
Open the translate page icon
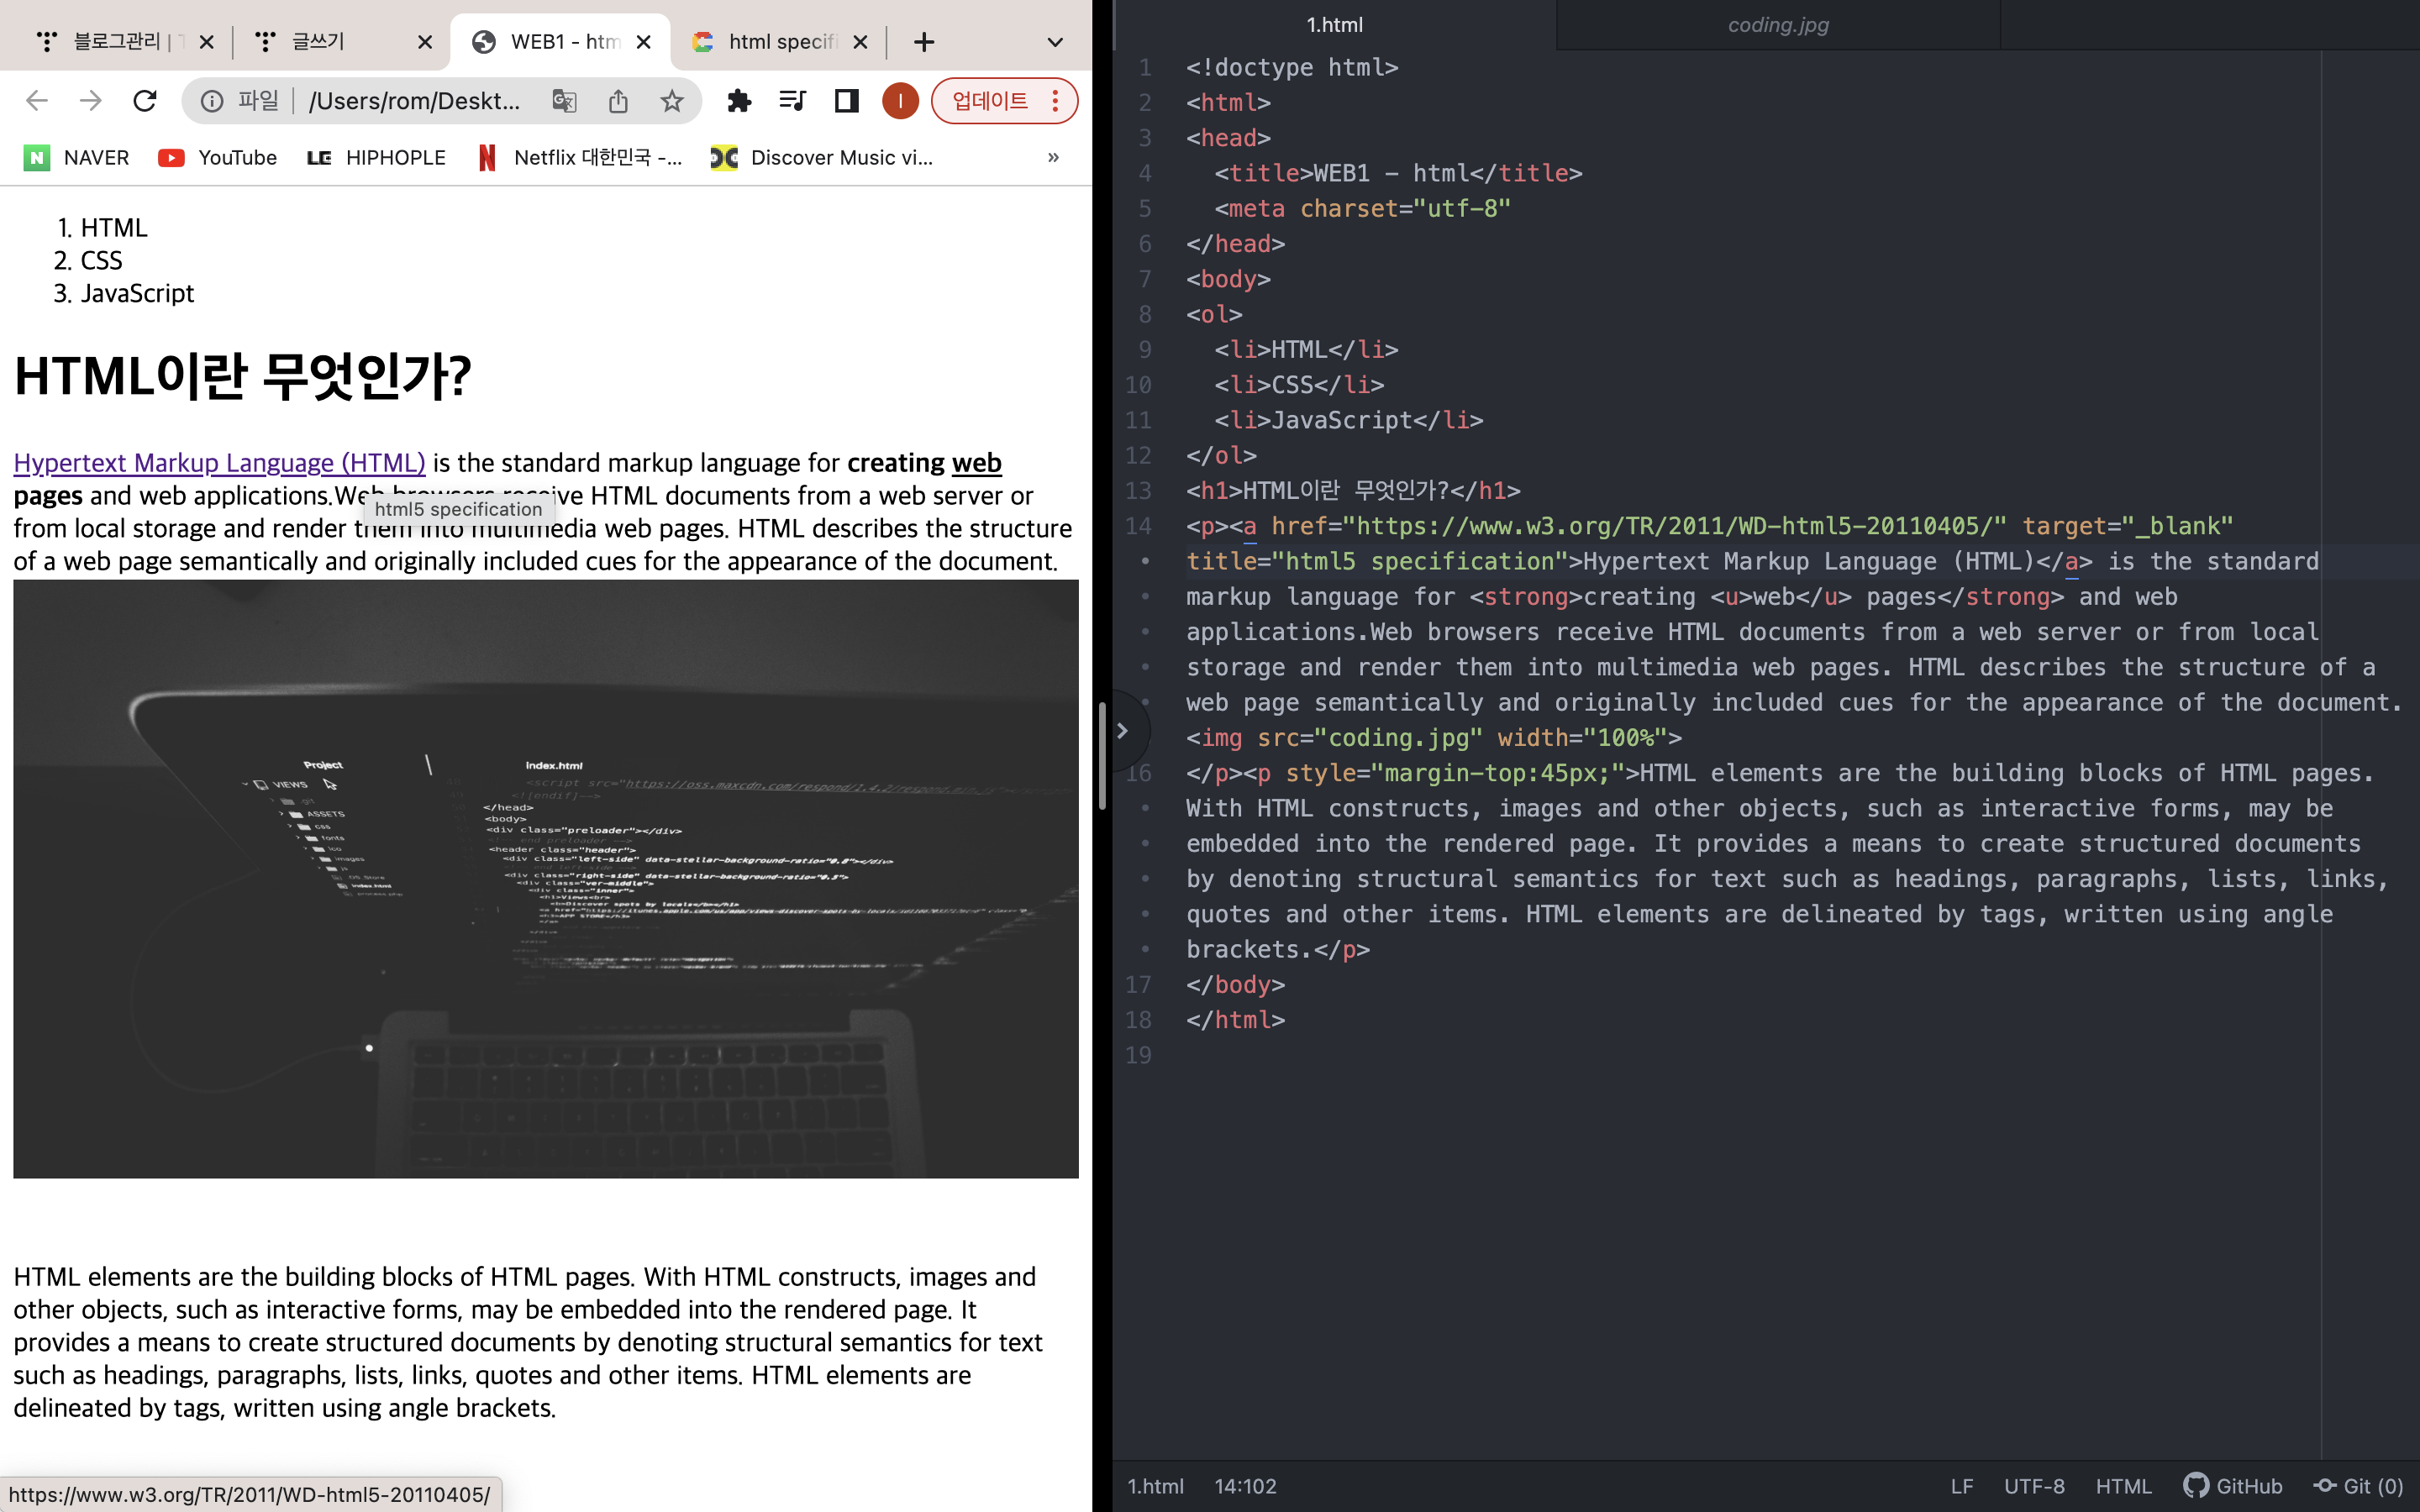(564, 101)
